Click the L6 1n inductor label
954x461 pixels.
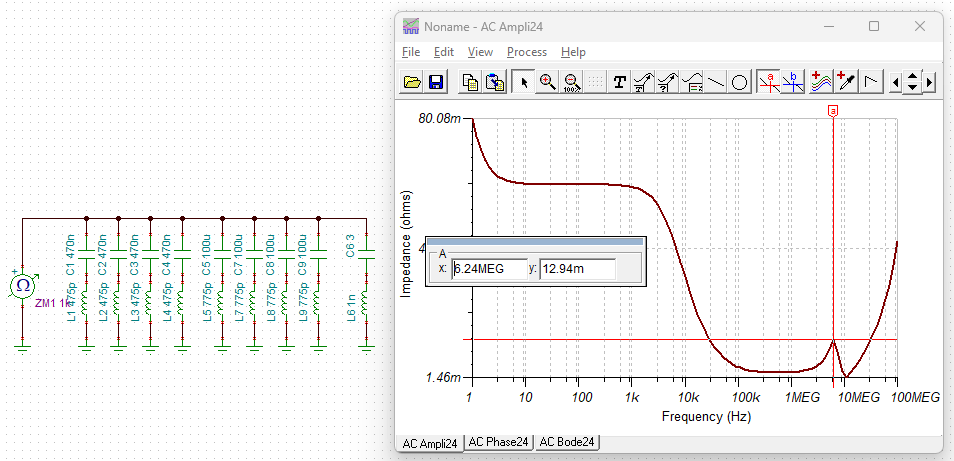[350, 309]
